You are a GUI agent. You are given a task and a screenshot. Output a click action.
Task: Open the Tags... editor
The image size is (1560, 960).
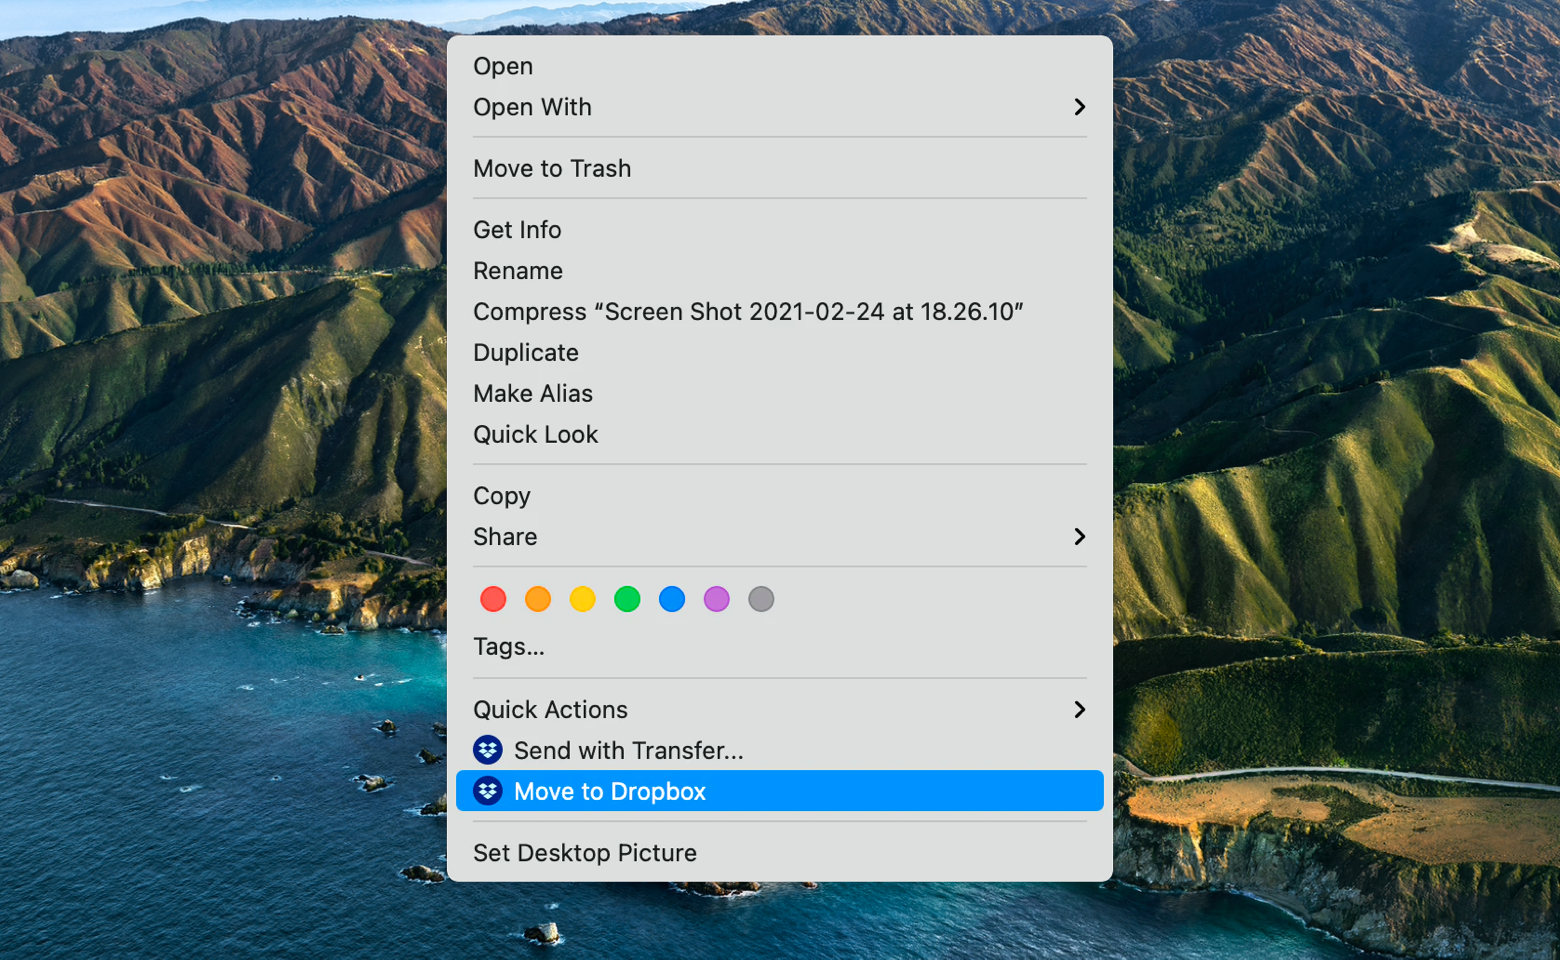[x=779, y=647]
